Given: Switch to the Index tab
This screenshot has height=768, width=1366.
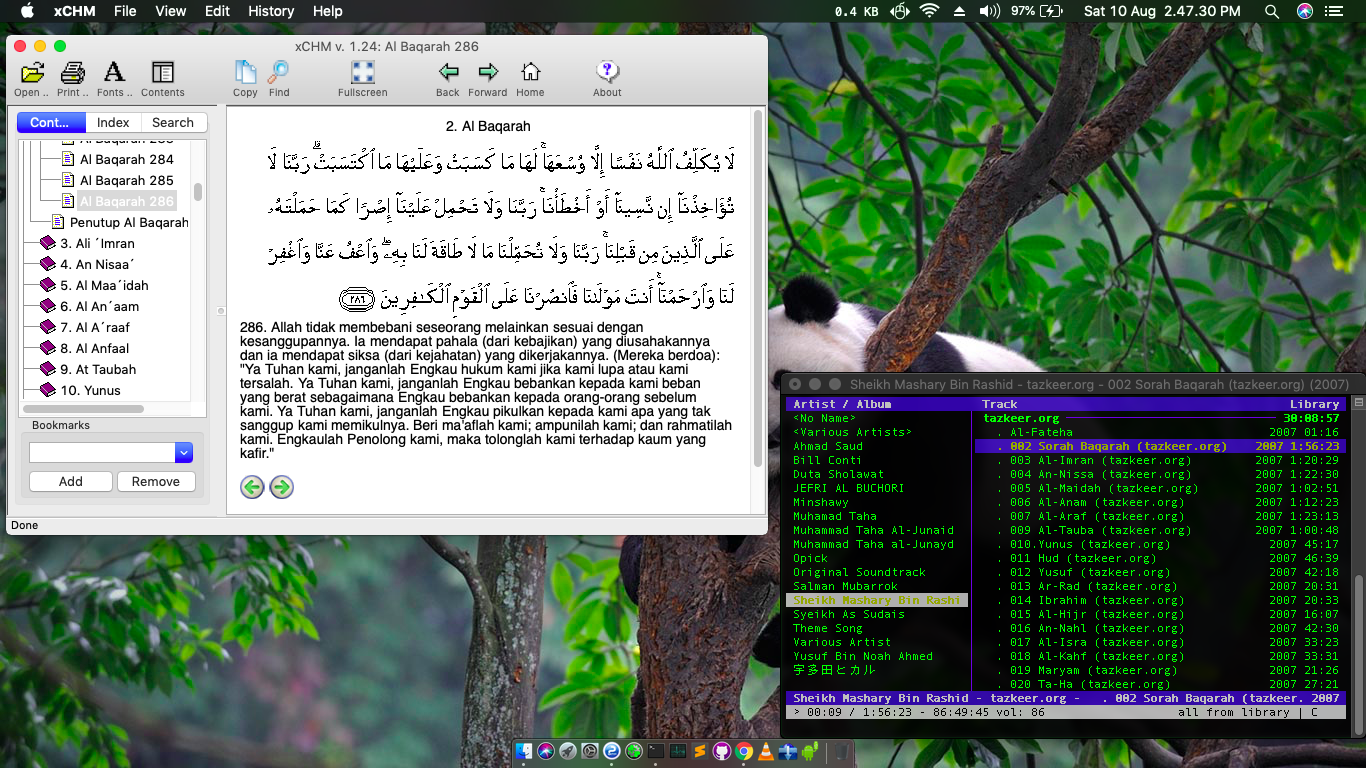Looking at the screenshot, I should 113,122.
